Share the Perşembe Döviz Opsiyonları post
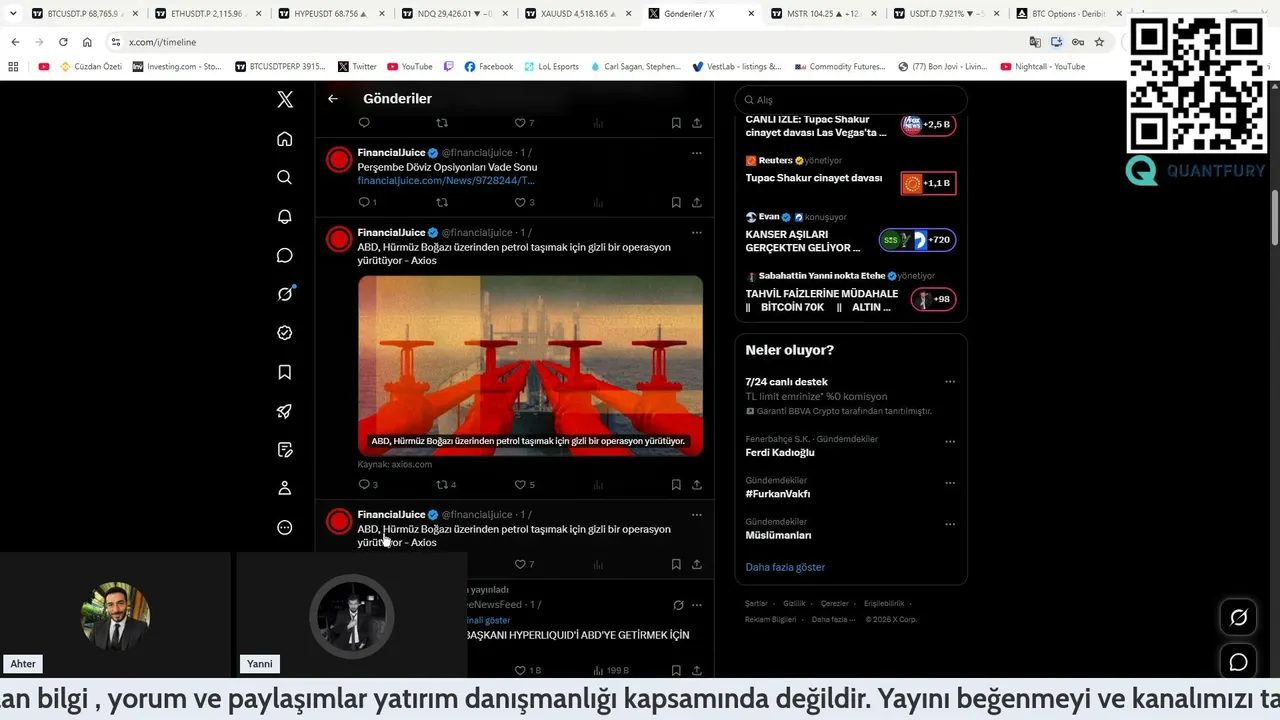This screenshot has height=720, width=1280. [x=697, y=202]
